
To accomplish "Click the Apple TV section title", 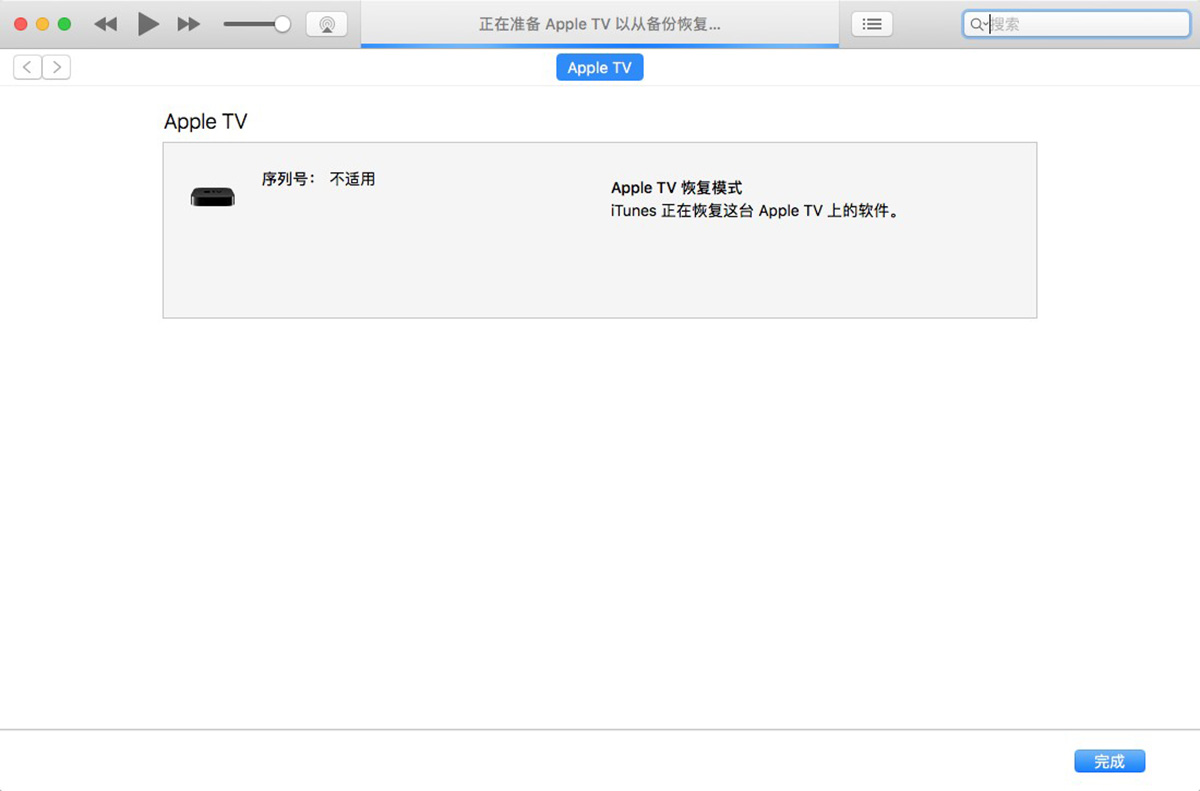I will (x=206, y=121).
